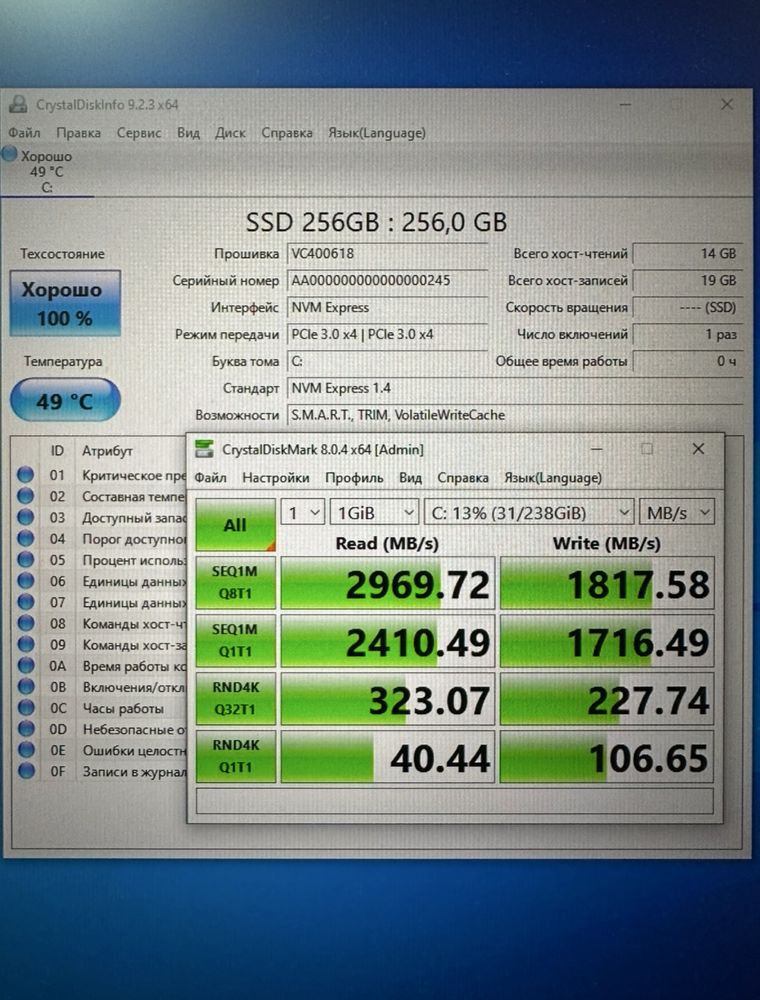
Task: Click transfer mode field PCIe 3.0 x4
Action: pos(387,334)
